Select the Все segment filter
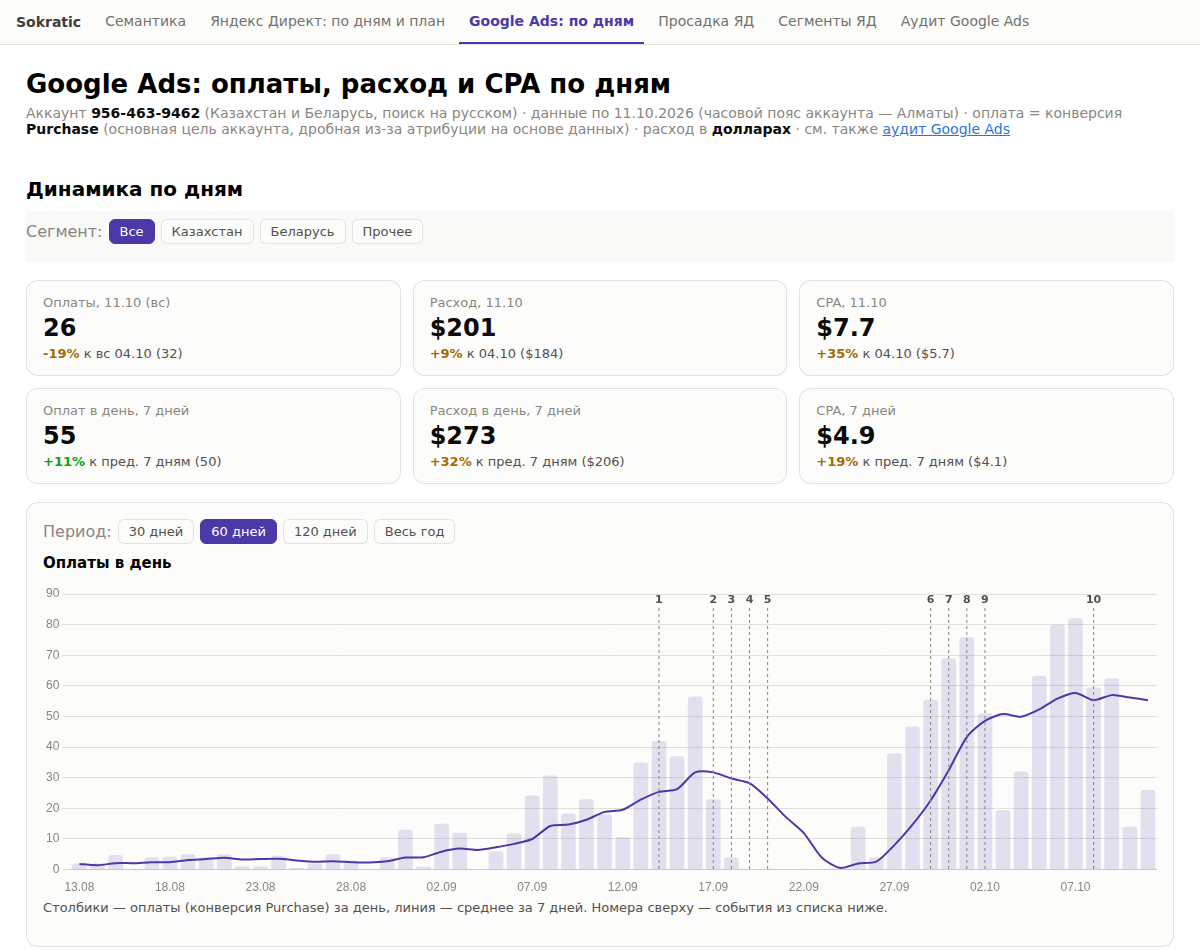This screenshot has width=1200, height=950. [x=132, y=231]
